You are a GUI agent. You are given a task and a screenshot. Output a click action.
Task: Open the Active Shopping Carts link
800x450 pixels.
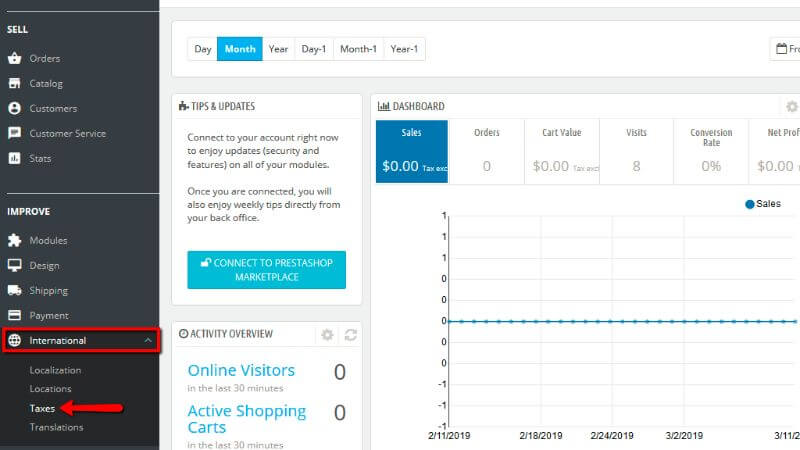click(x=247, y=419)
